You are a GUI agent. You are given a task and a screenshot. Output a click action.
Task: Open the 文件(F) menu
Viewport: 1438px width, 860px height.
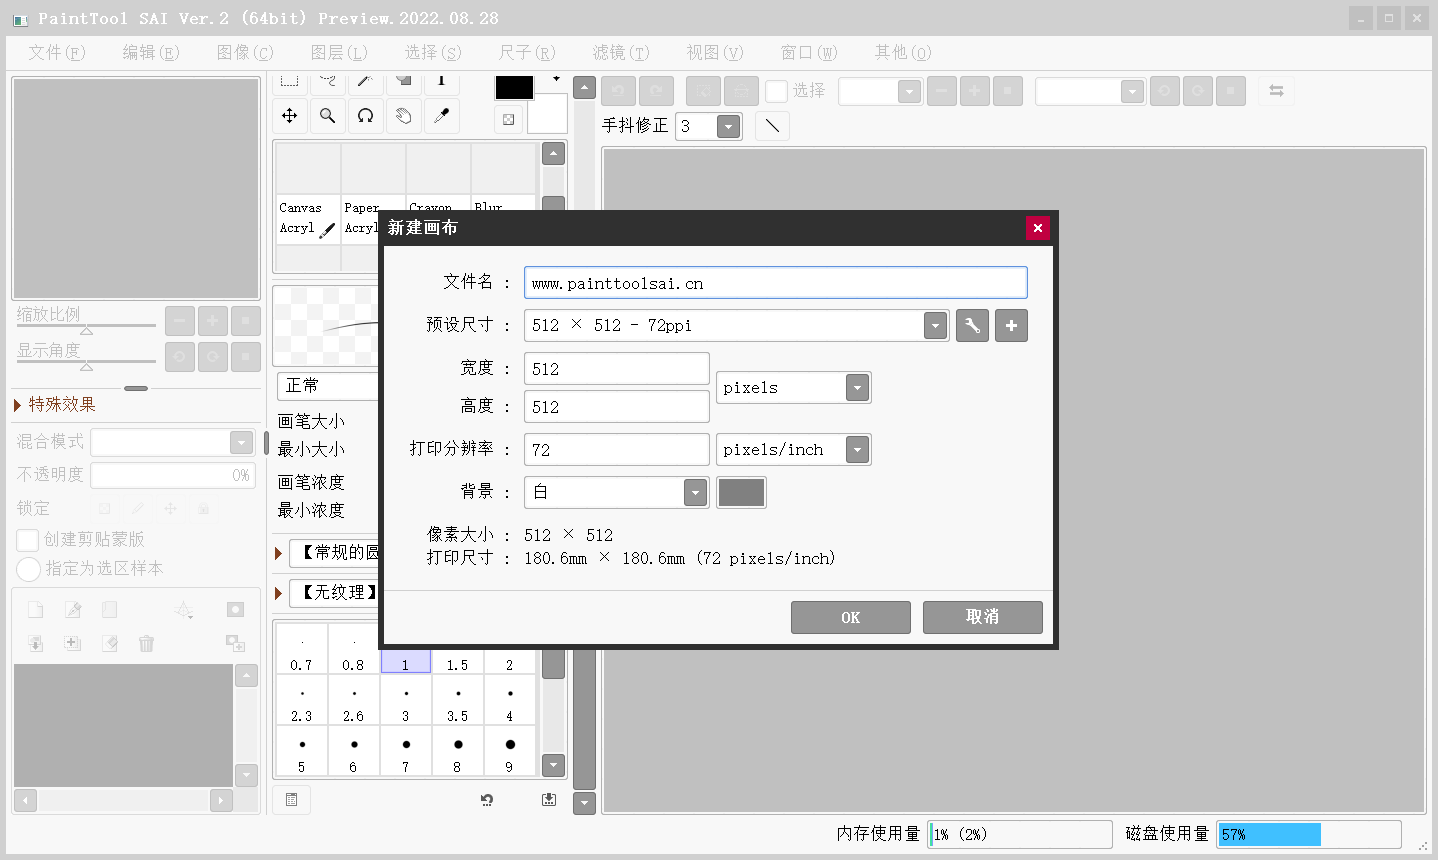(x=56, y=52)
